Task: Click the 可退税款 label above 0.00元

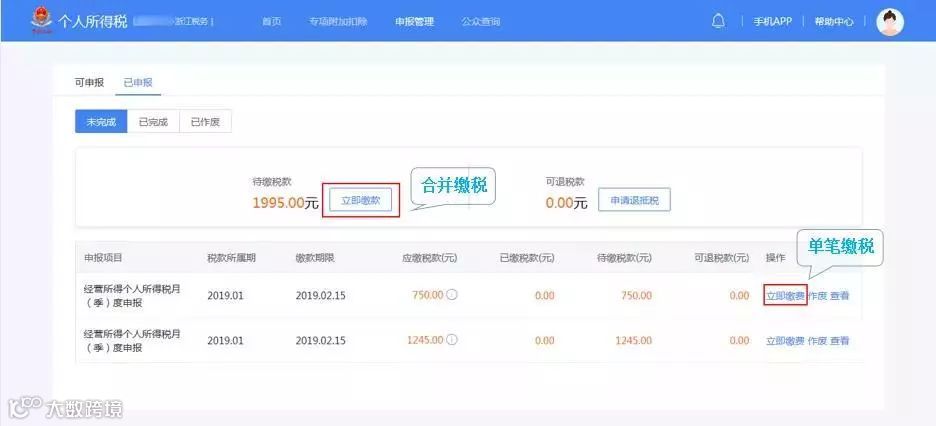Action: click(x=565, y=181)
